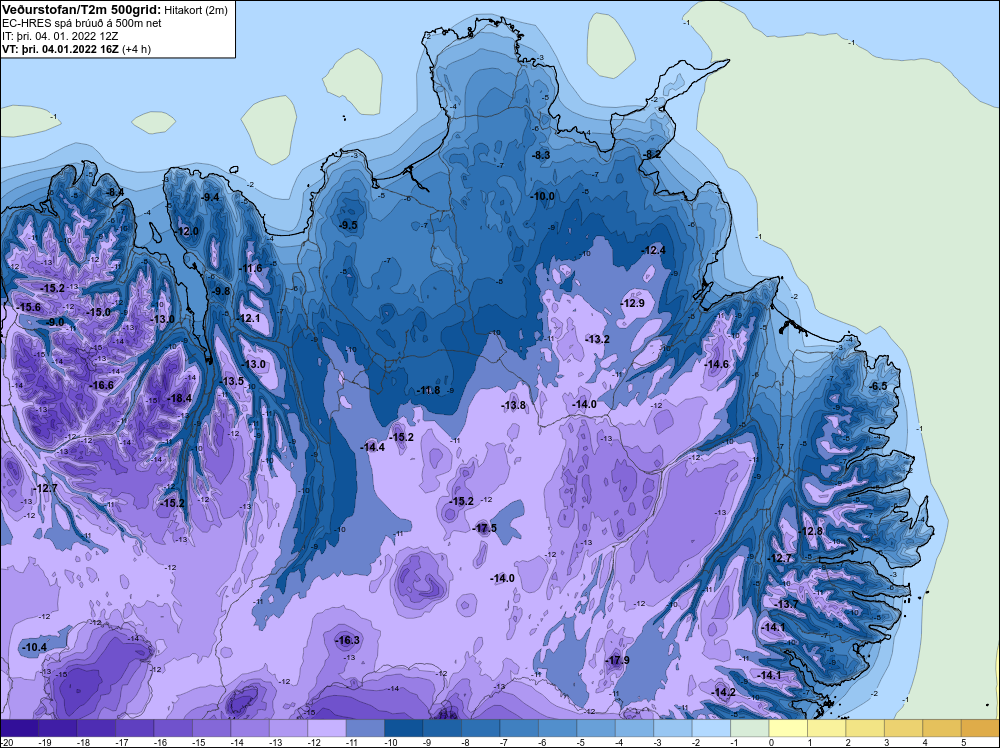Screen dimensions: 1000x748
Task: Click the temperature value "-10.0" on the map
Action: [543, 196]
